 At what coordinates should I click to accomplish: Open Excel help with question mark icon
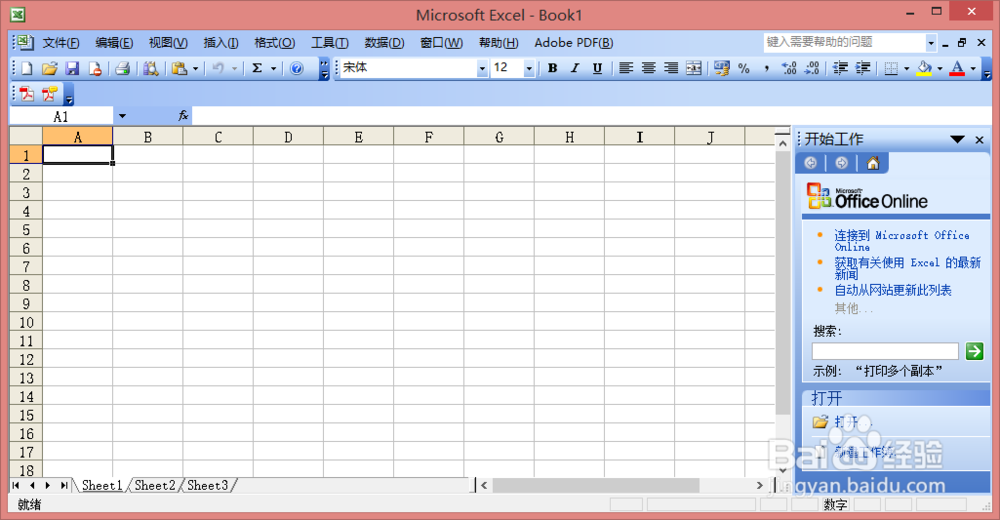(297, 68)
